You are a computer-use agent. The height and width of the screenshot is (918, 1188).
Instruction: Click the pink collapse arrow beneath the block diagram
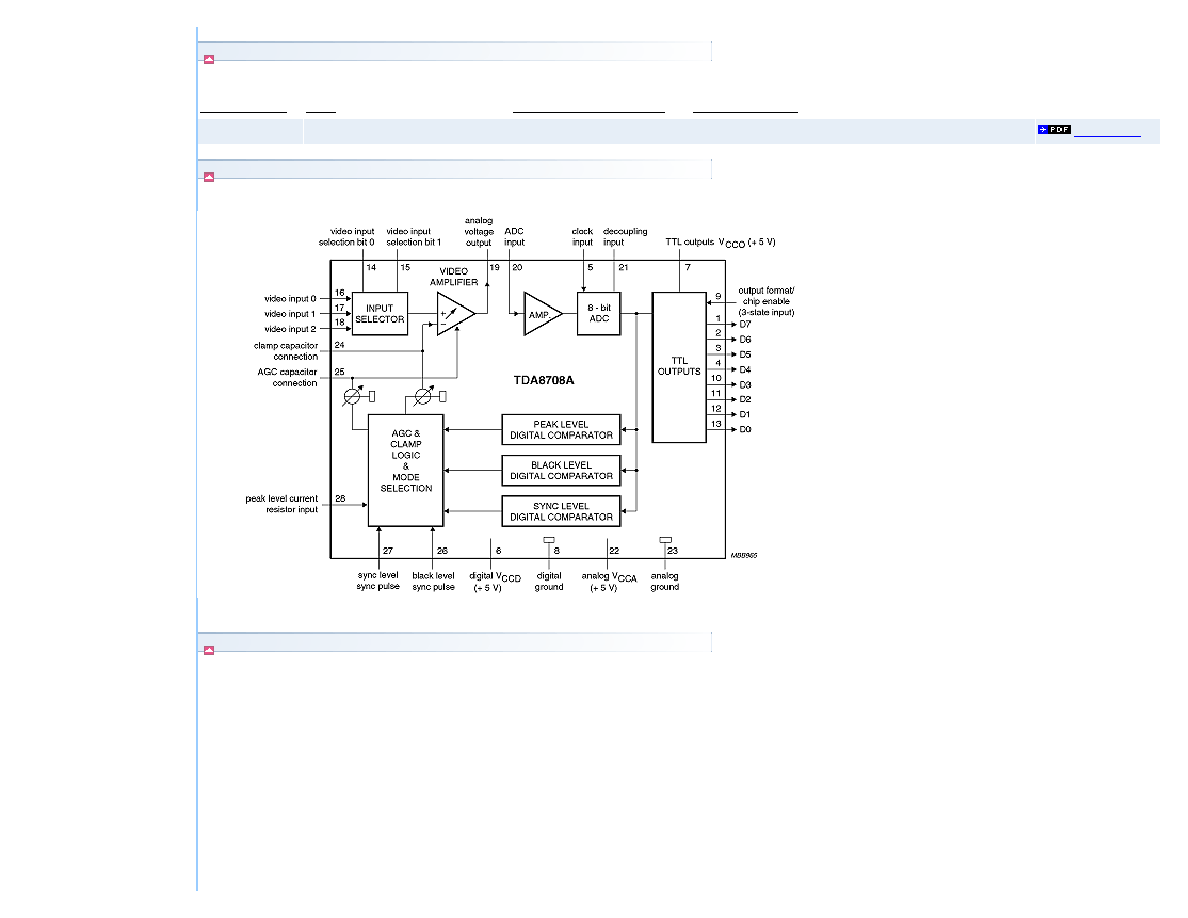point(209,650)
